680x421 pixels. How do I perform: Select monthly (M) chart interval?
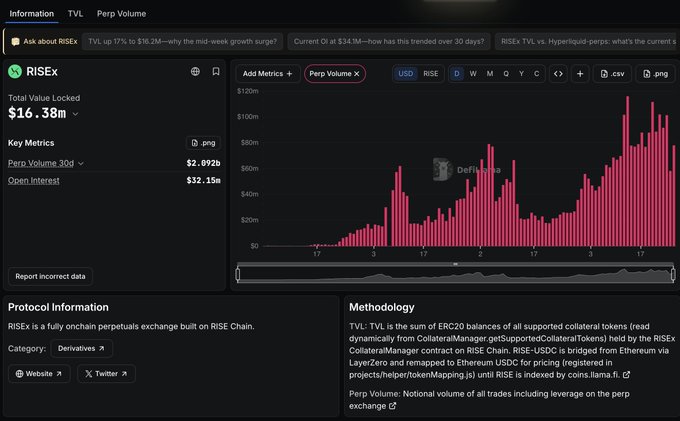click(490, 74)
